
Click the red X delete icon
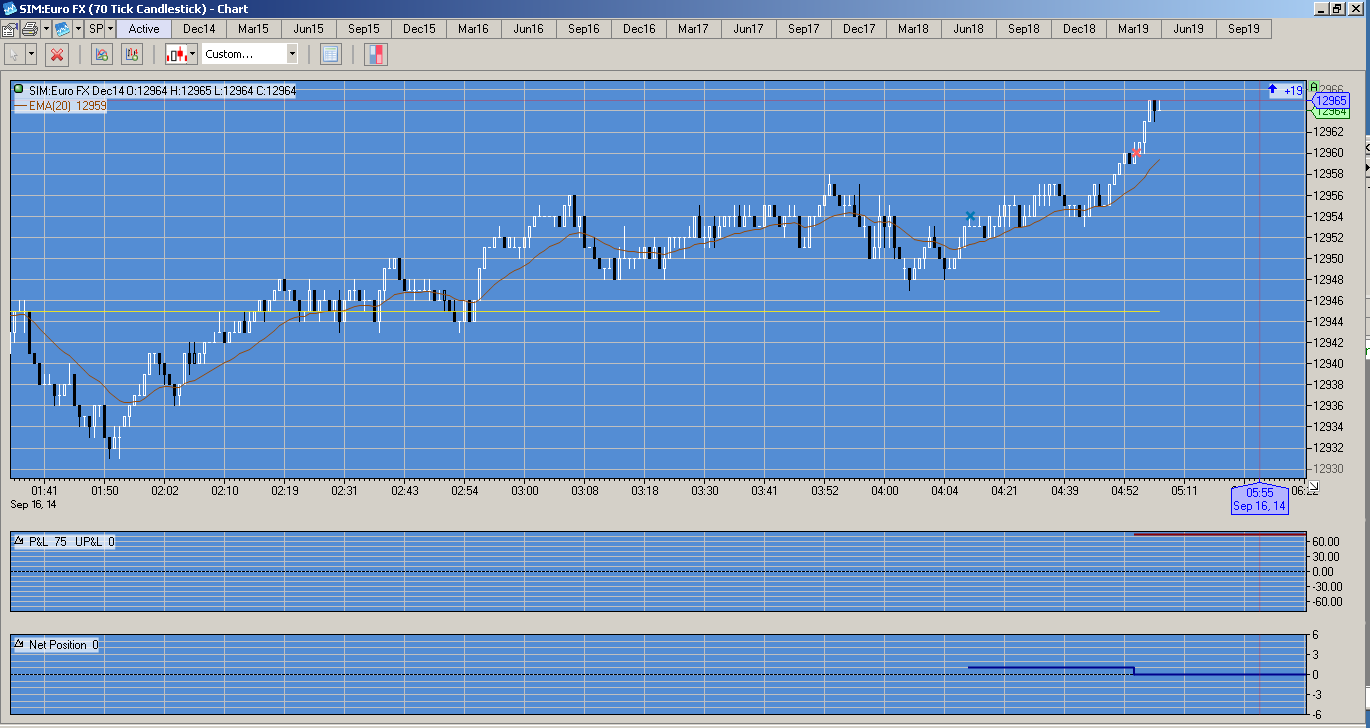coord(57,54)
